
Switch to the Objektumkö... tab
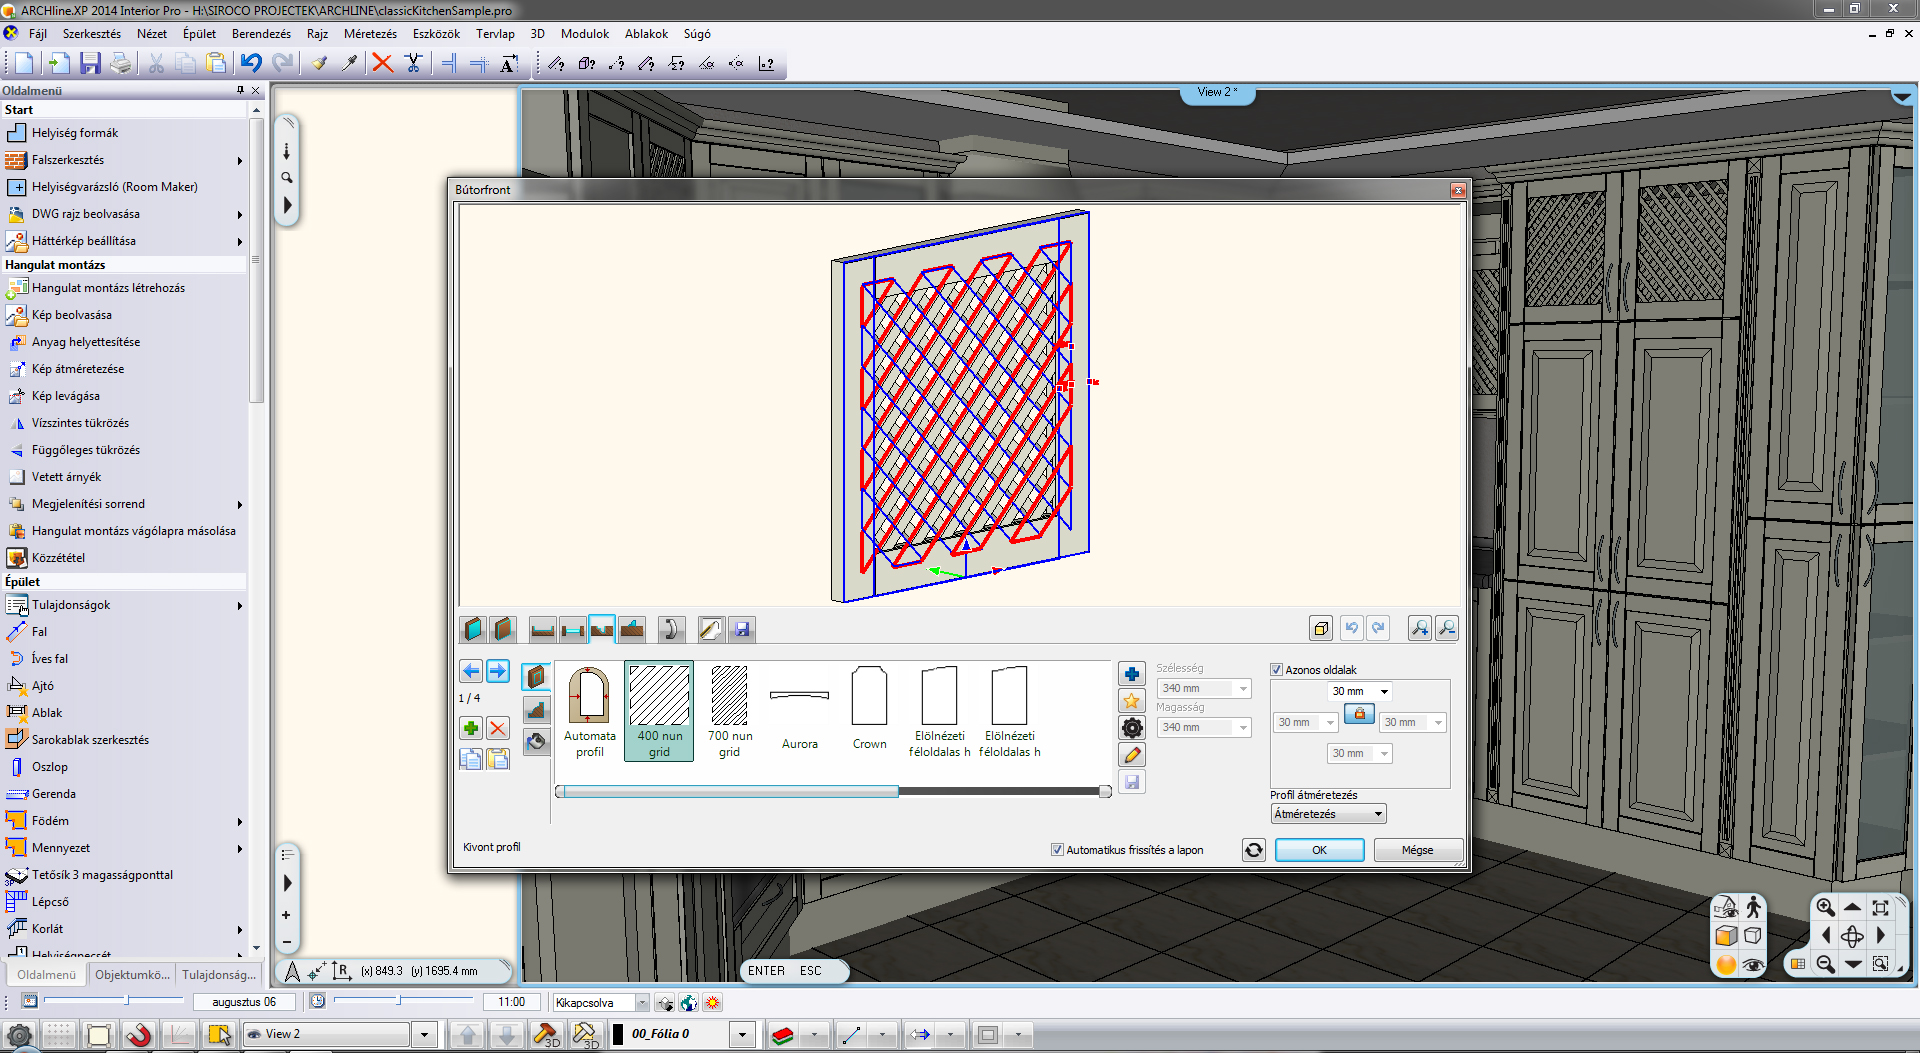tap(131, 974)
